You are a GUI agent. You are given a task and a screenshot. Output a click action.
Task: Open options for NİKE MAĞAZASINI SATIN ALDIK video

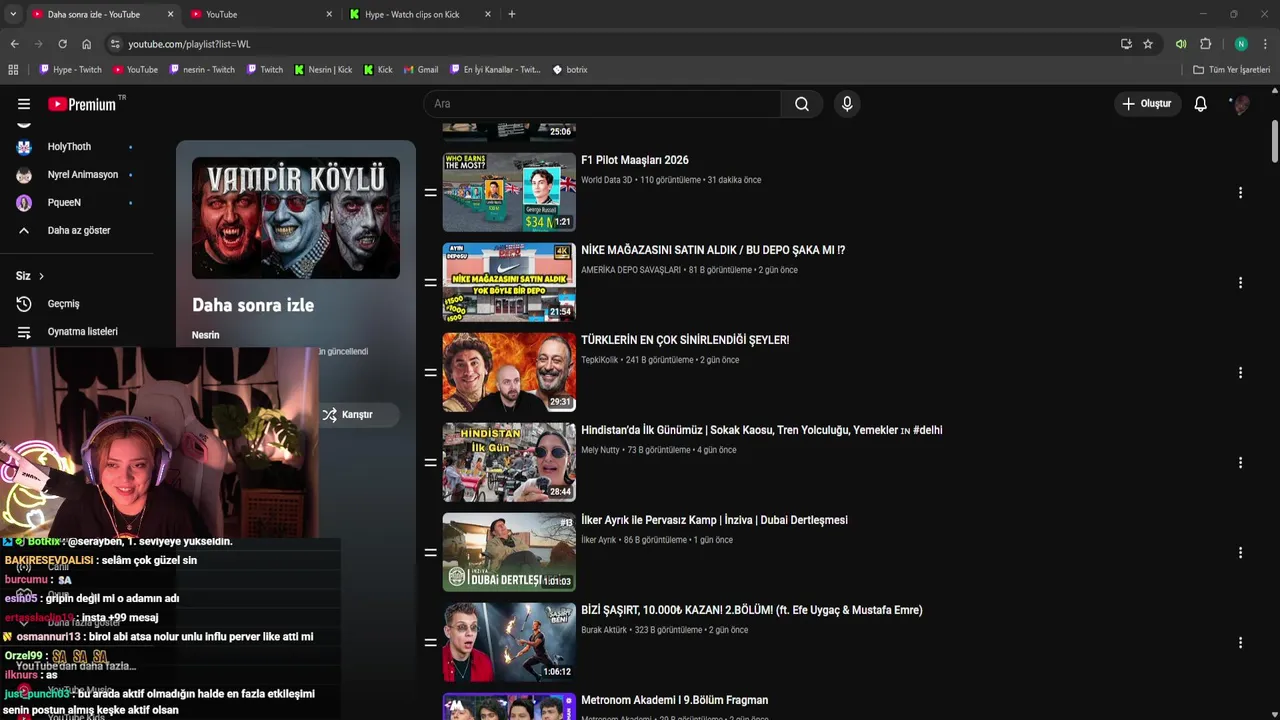click(1240, 282)
